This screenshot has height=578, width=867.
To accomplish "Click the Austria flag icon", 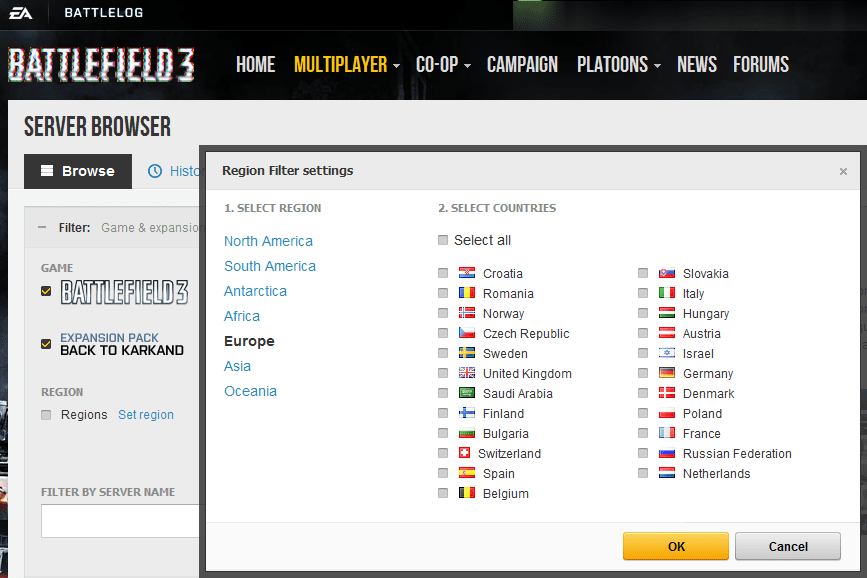I will pyautogui.click(x=667, y=333).
